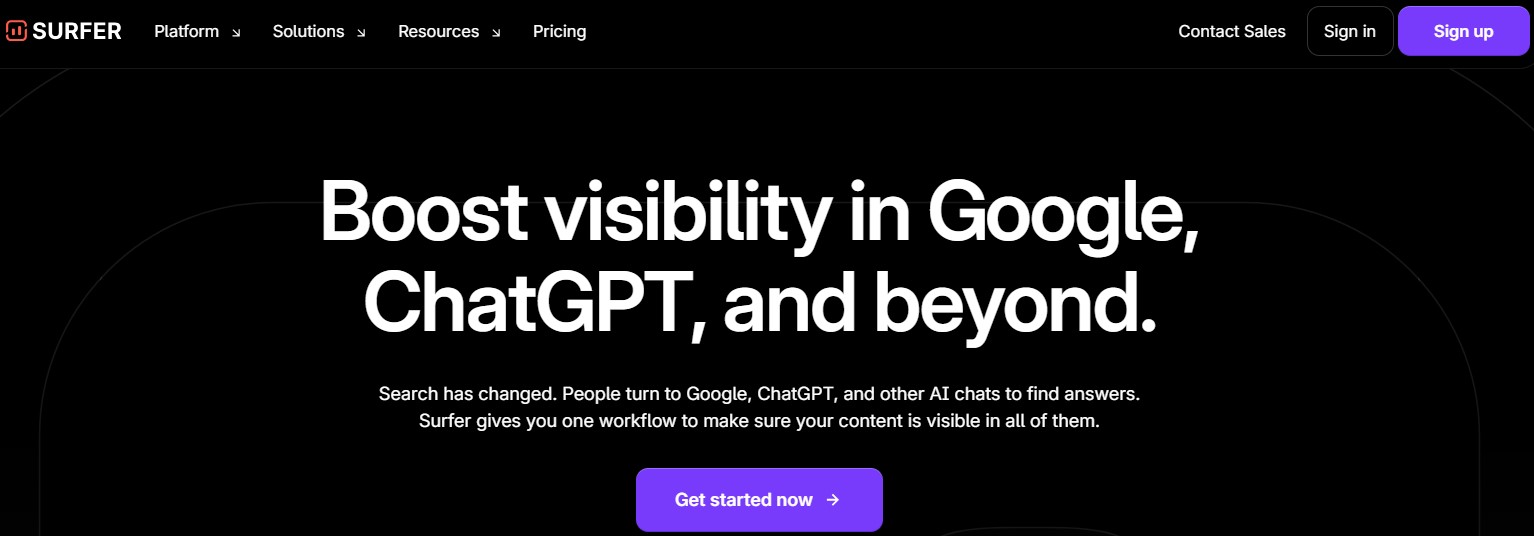The width and height of the screenshot is (1534, 536).
Task: Open the Contact Sales link
Action: (x=1231, y=31)
